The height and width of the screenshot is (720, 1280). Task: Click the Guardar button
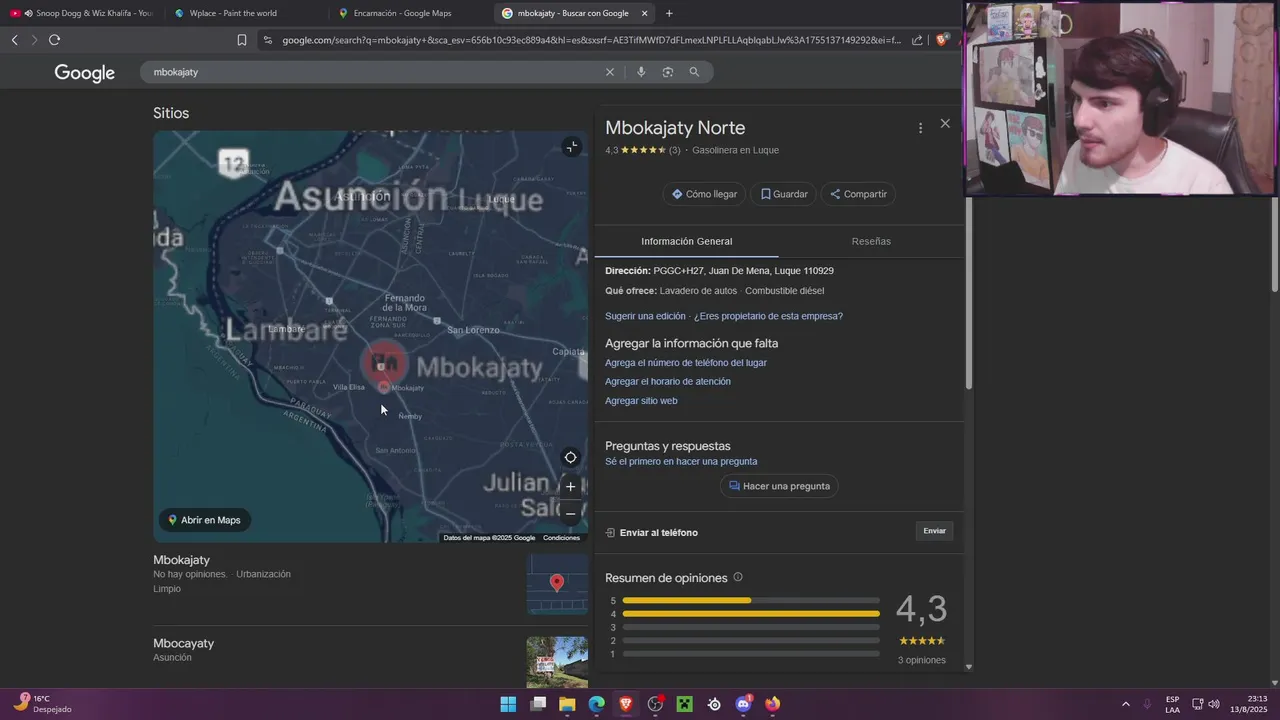click(784, 194)
